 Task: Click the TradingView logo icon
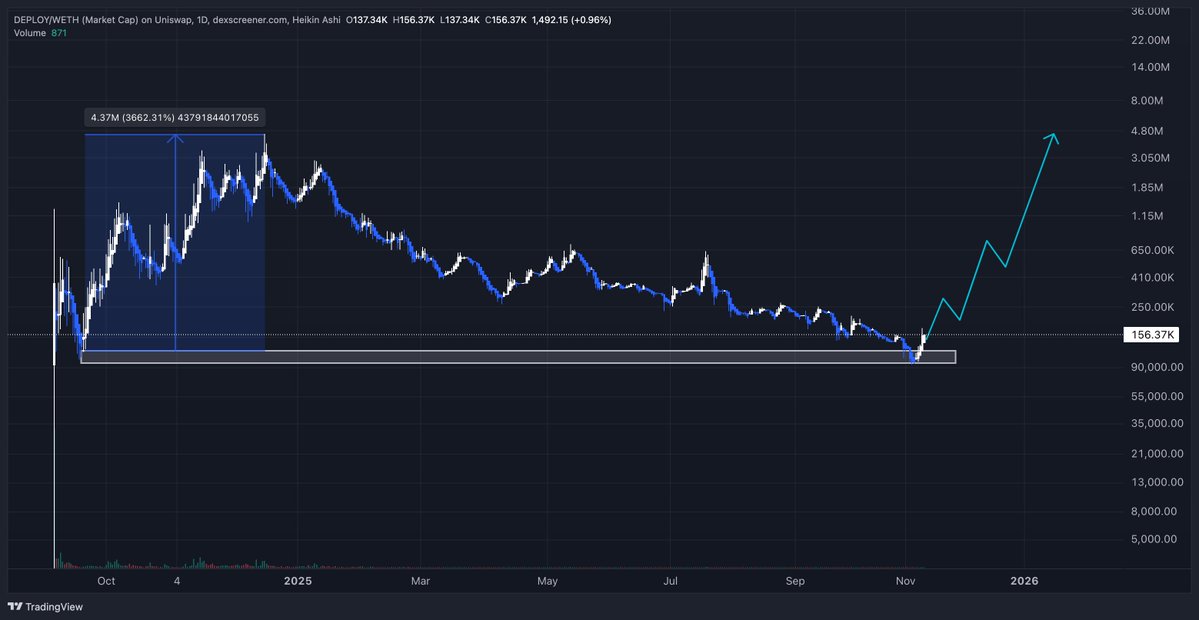pos(15,607)
